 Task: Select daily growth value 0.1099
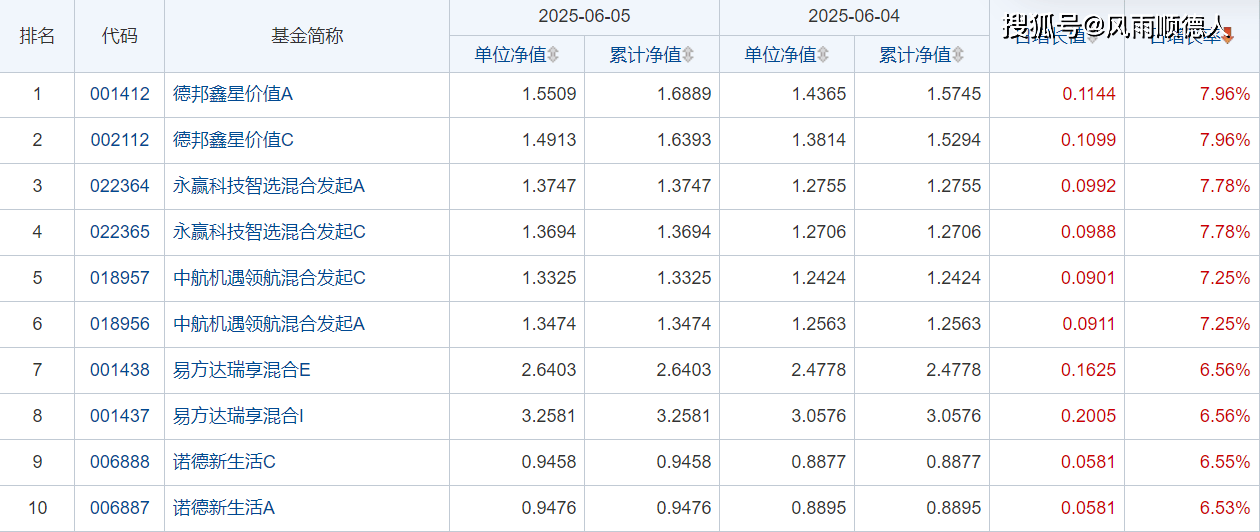pos(1089,140)
